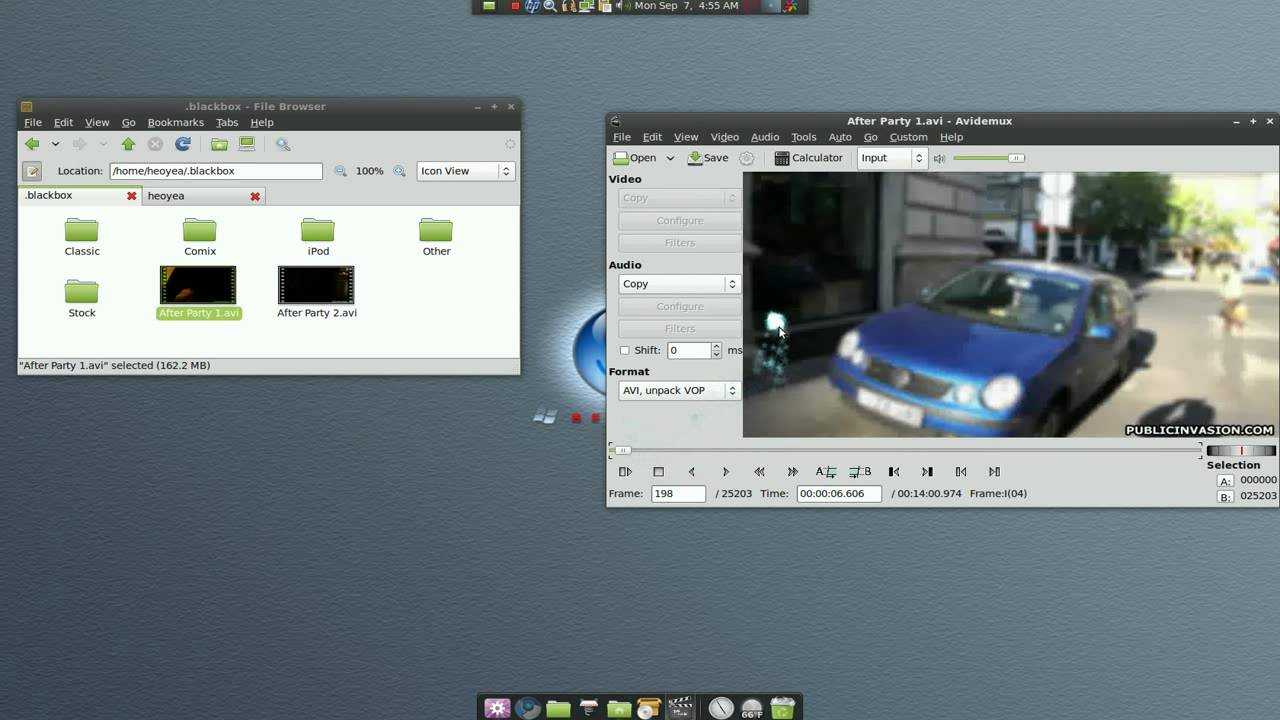Image resolution: width=1280 pixels, height=720 pixels.
Task: Click the clapperboard video icon in dock
Action: pos(680,708)
